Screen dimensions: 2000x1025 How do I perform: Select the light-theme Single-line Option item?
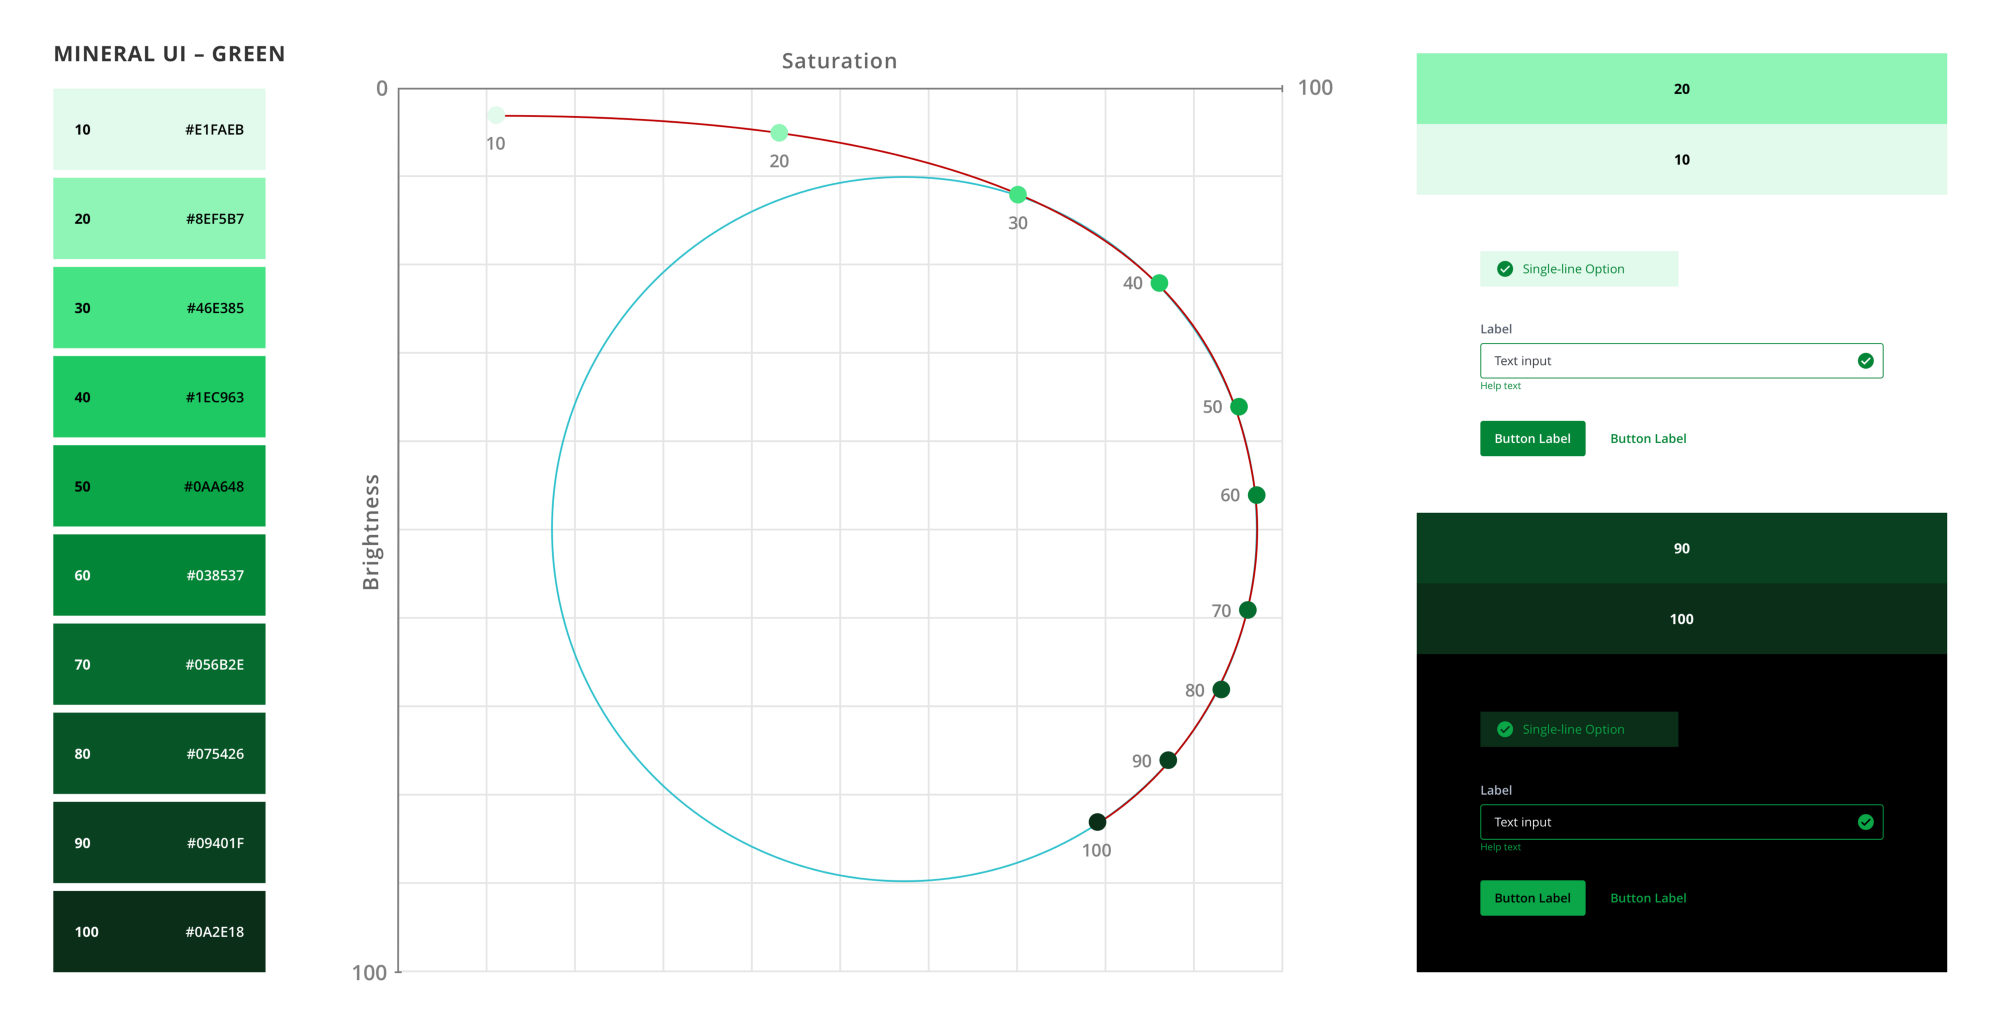click(1578, 269)
